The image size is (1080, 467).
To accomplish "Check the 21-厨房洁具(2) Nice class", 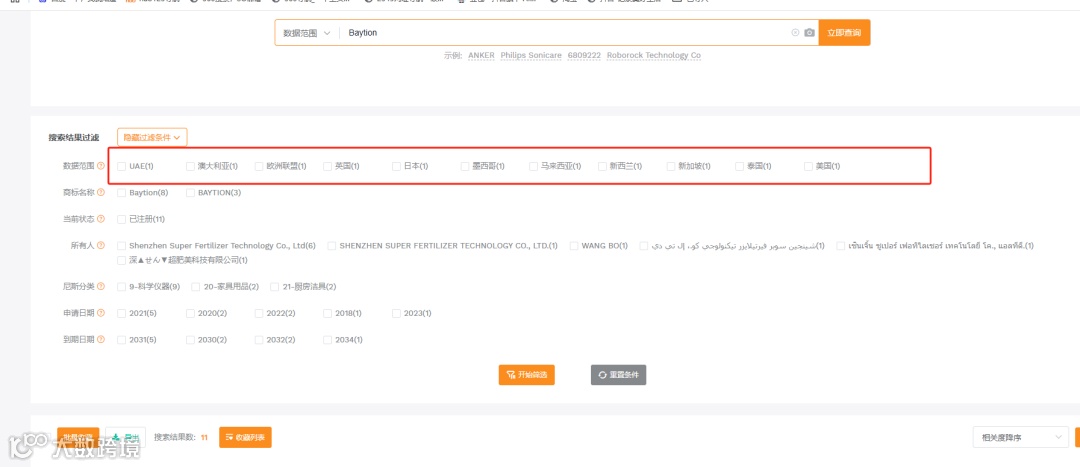I will 275,286.
